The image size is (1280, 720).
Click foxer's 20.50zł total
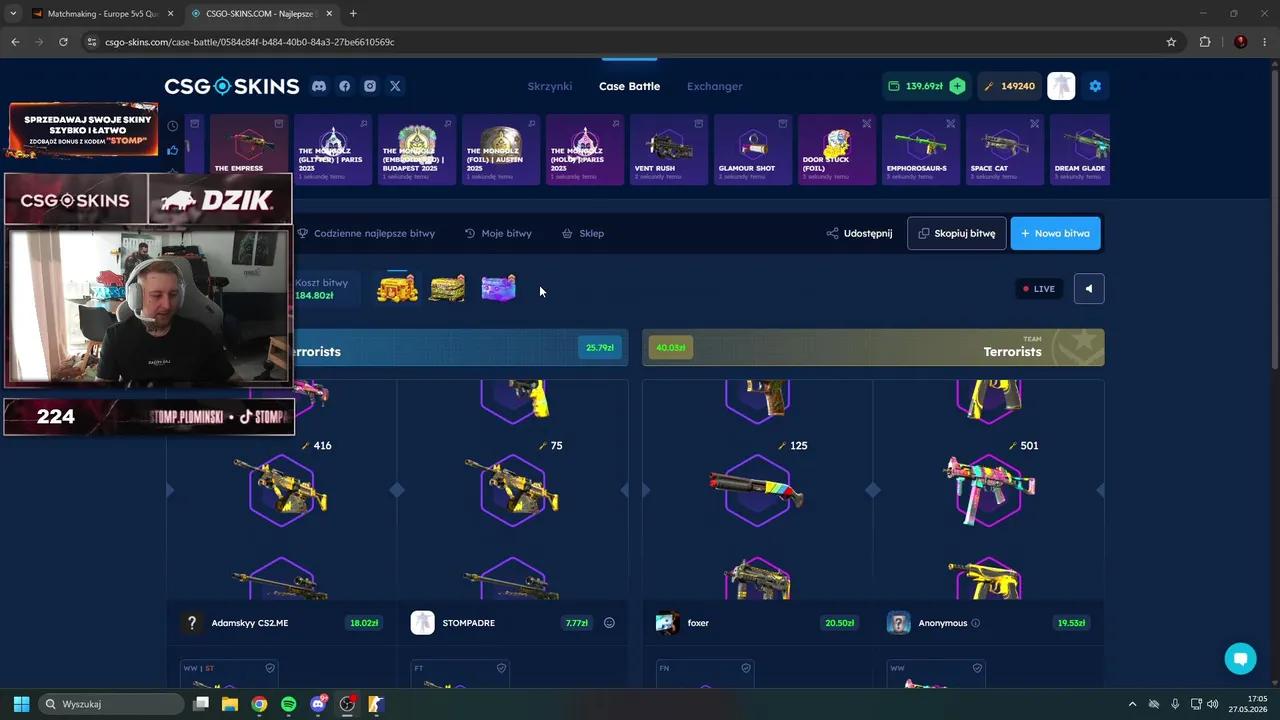(839, 623)
